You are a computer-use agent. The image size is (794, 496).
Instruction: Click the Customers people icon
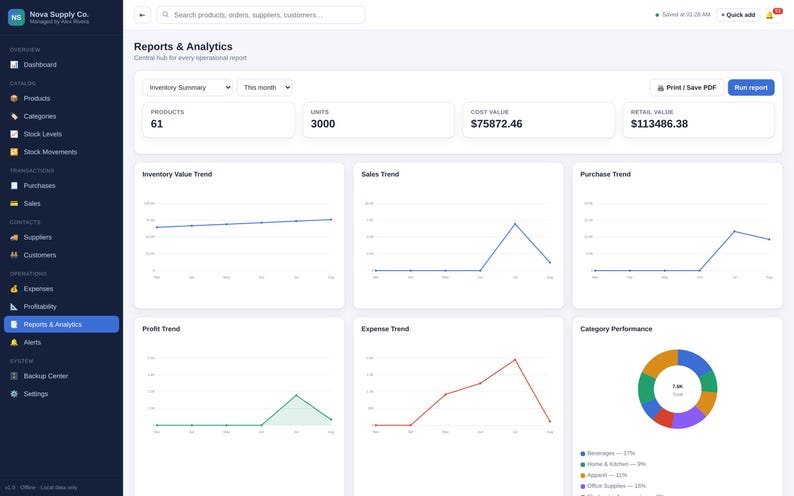(x=14, y=255)
